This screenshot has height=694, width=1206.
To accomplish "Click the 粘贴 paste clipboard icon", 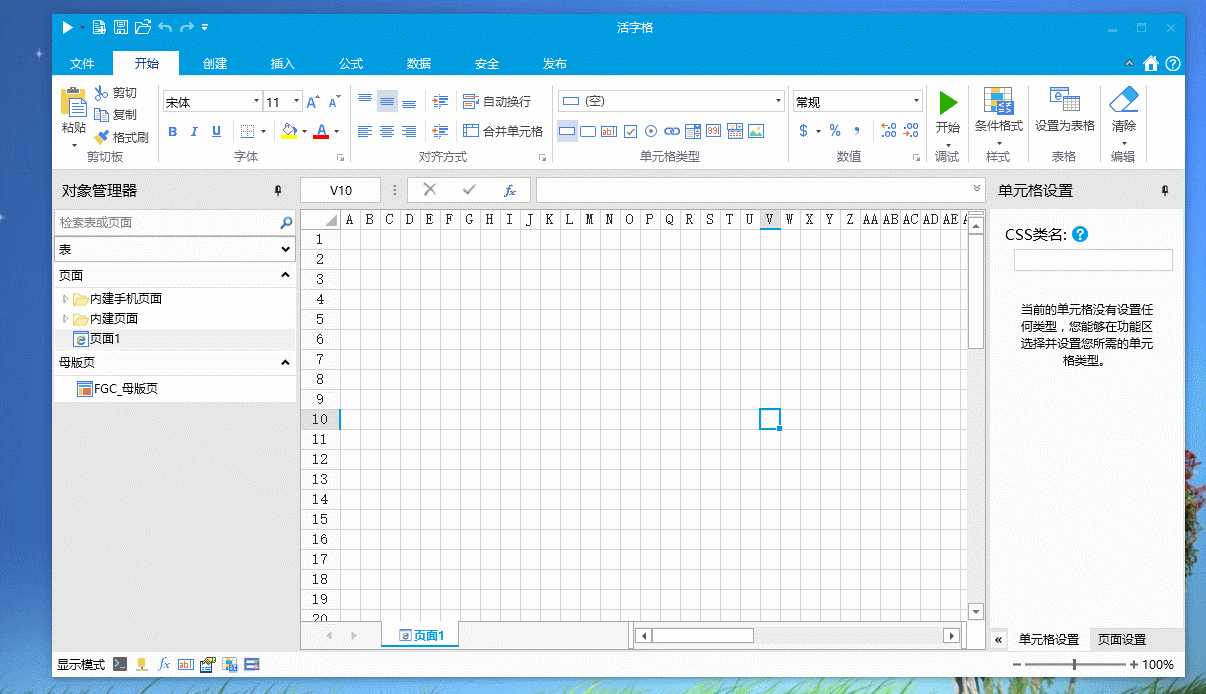I will [74, 103].
